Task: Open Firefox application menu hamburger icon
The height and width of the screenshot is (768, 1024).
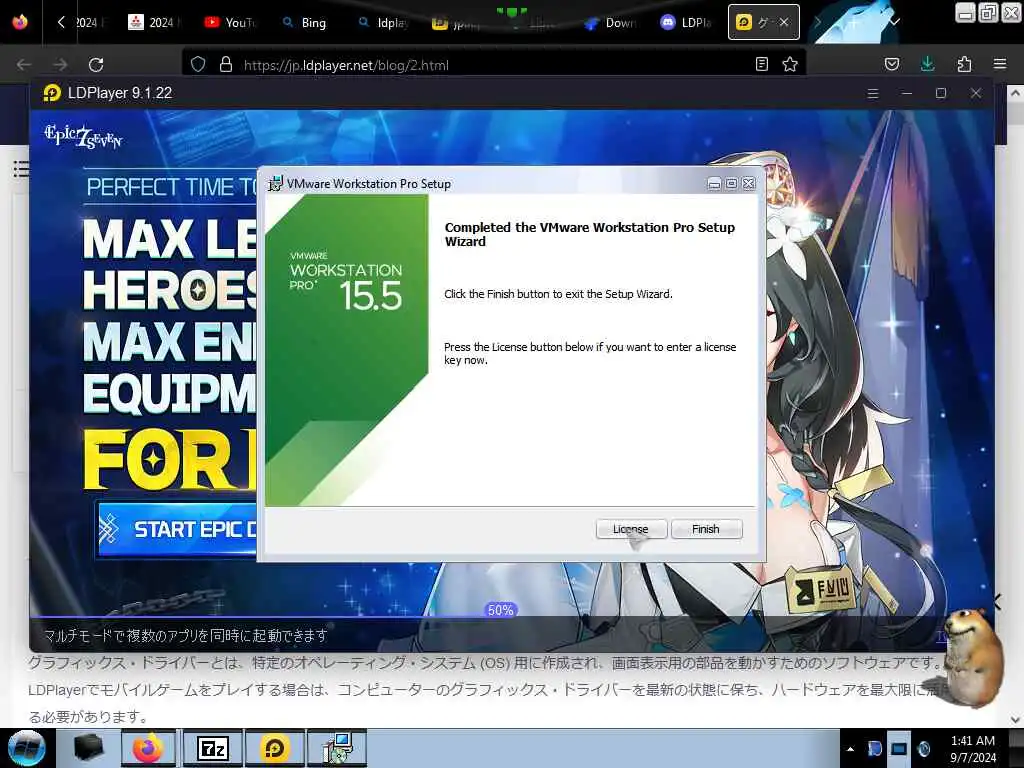Action: [x=999, y=64]
